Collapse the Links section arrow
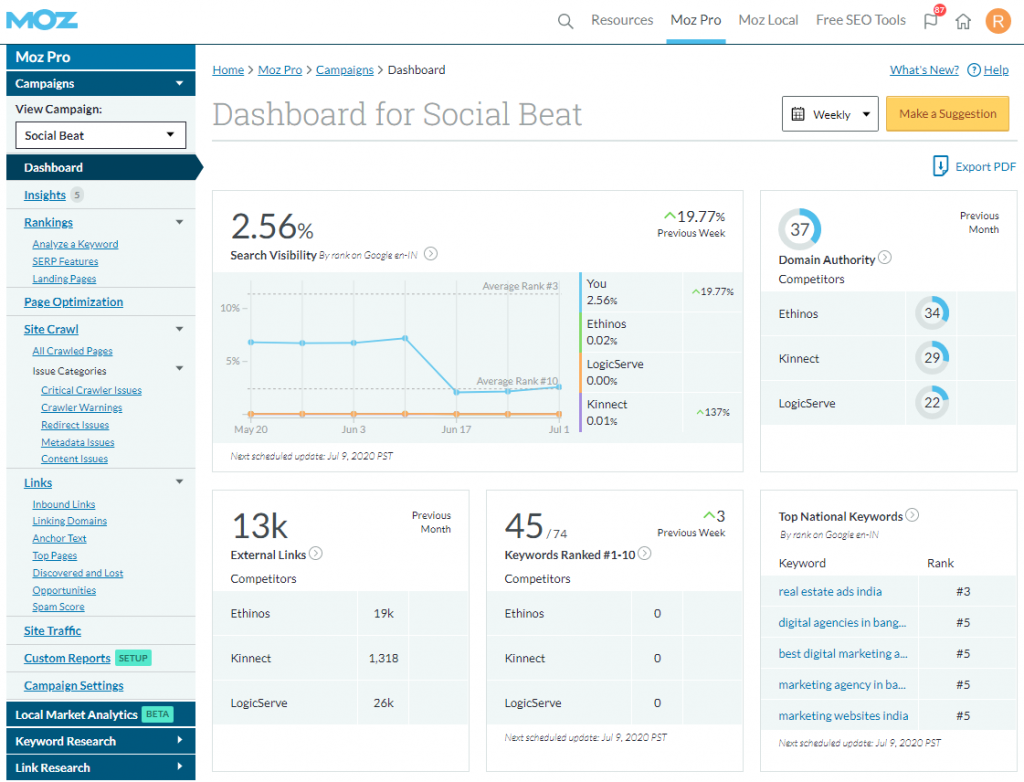The image size is (1024, 782). [180, 482]
